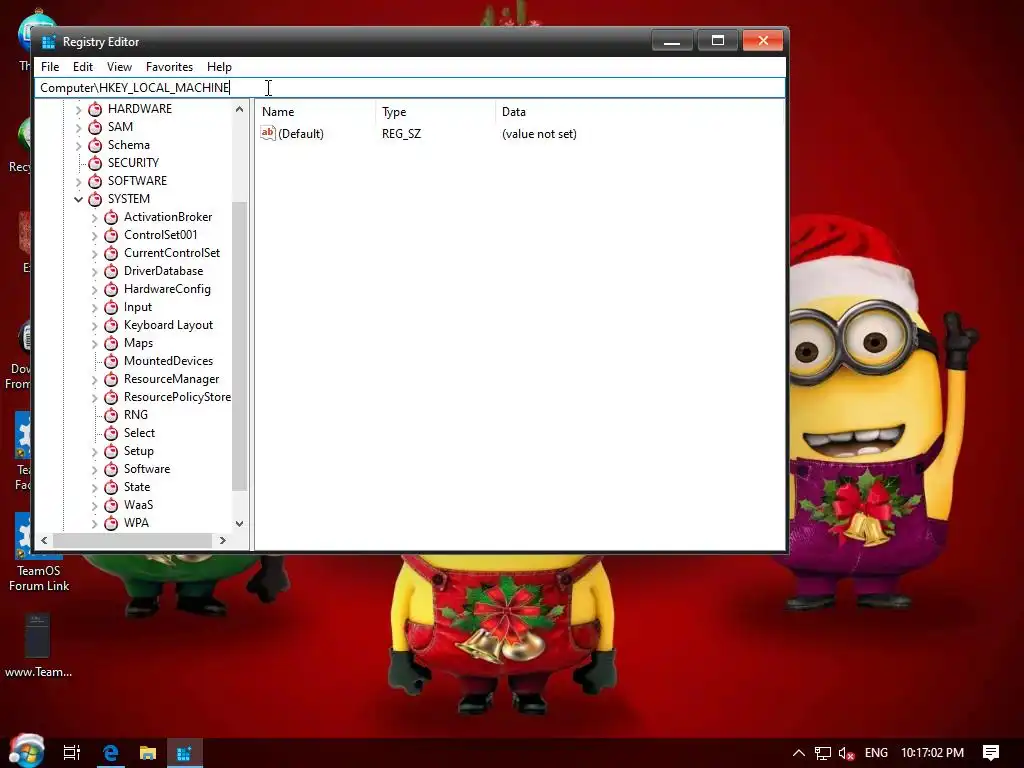Click the ControlSet001 key icon
Screen dimensions: 1024x768
[x=112, y=234]
